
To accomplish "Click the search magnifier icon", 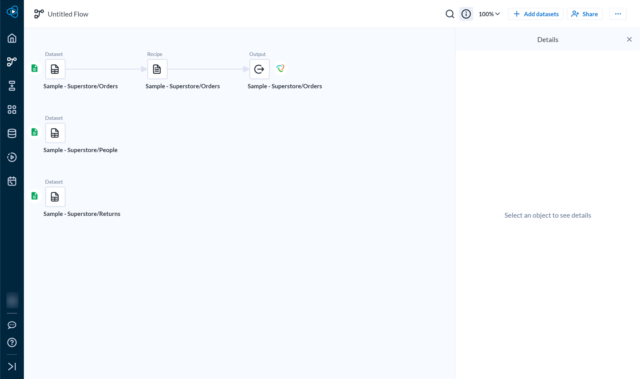I will point(450,14).
